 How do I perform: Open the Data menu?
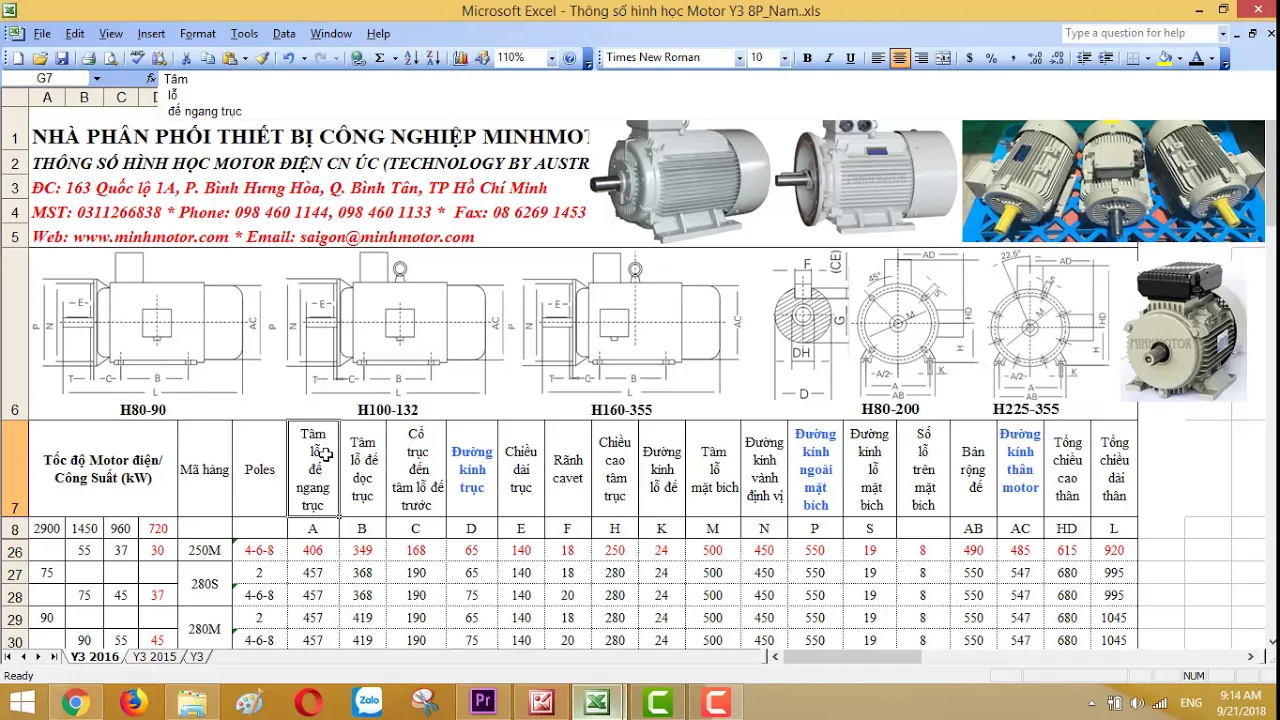coord(284,34)
